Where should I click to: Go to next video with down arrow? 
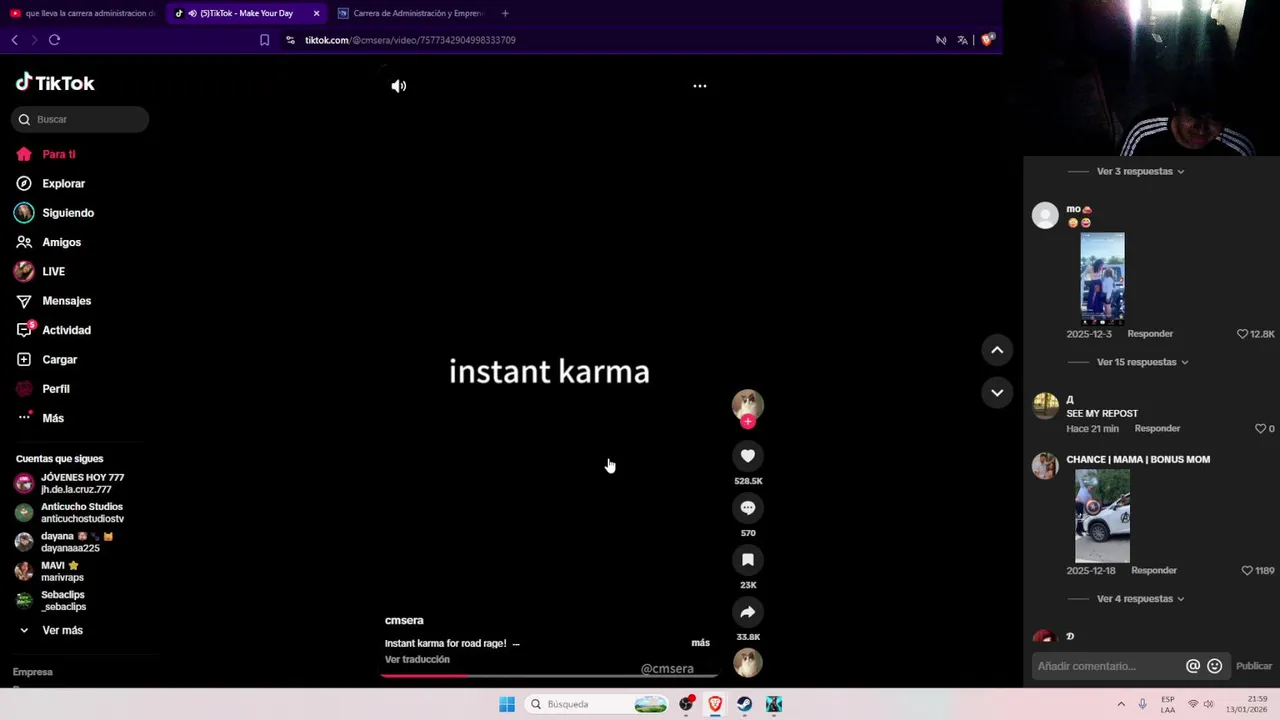pos(997,393)
